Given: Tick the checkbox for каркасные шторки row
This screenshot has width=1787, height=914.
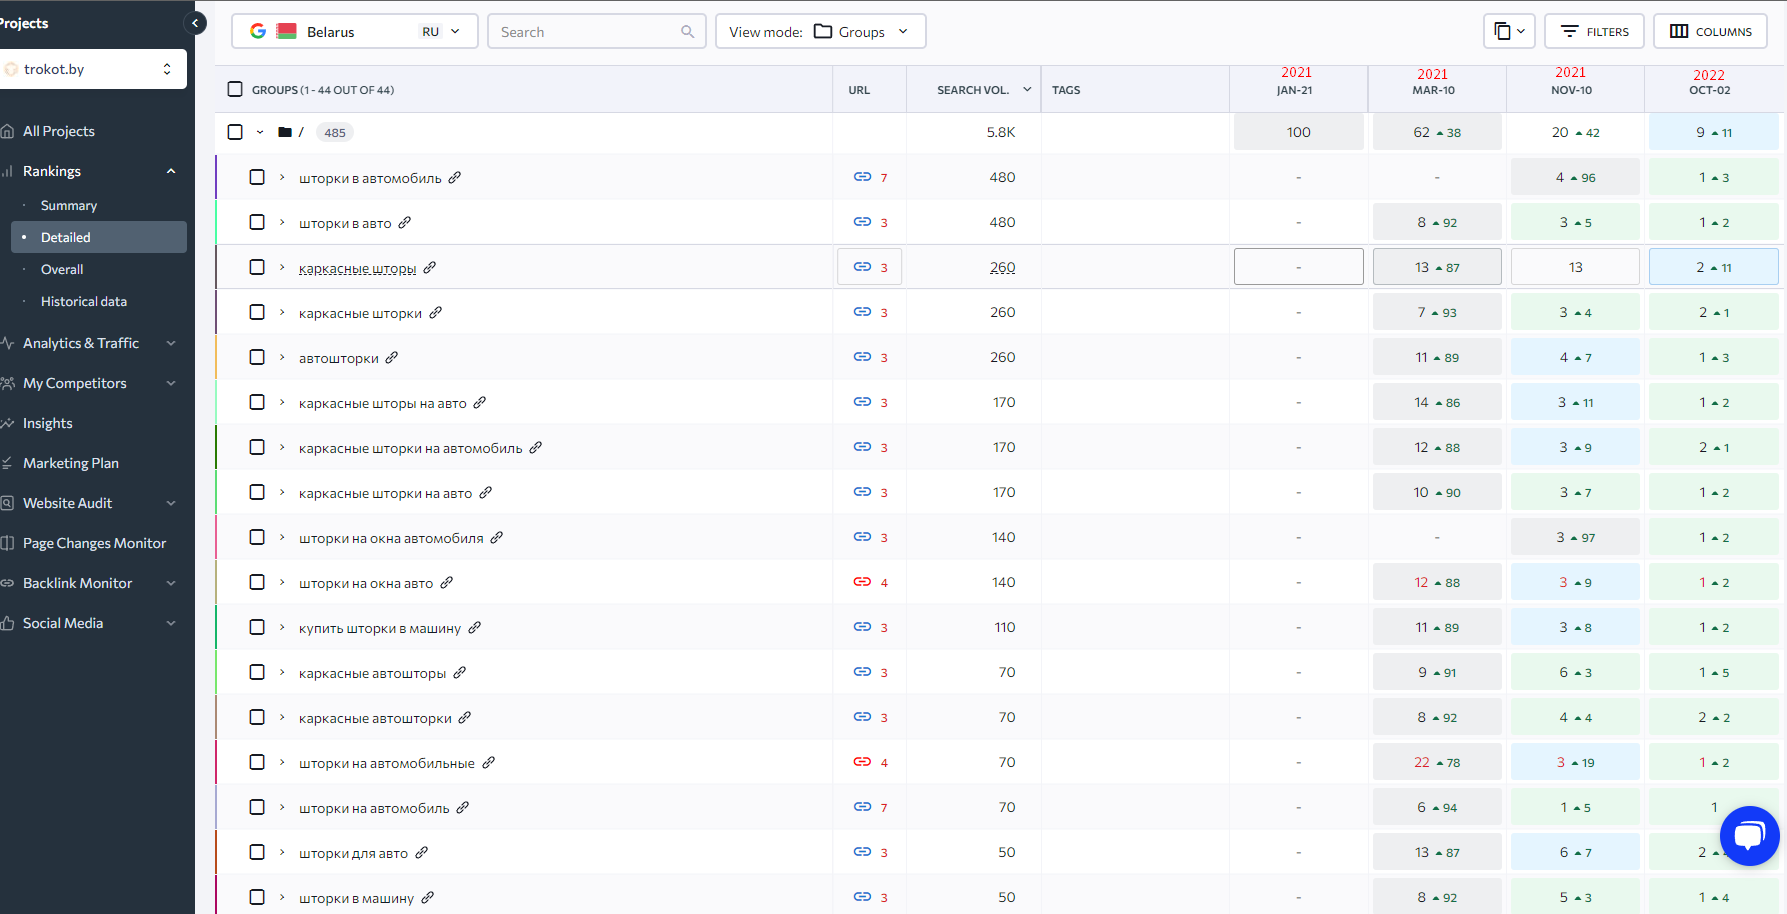Looking at the screenshot, I should 257,312.
